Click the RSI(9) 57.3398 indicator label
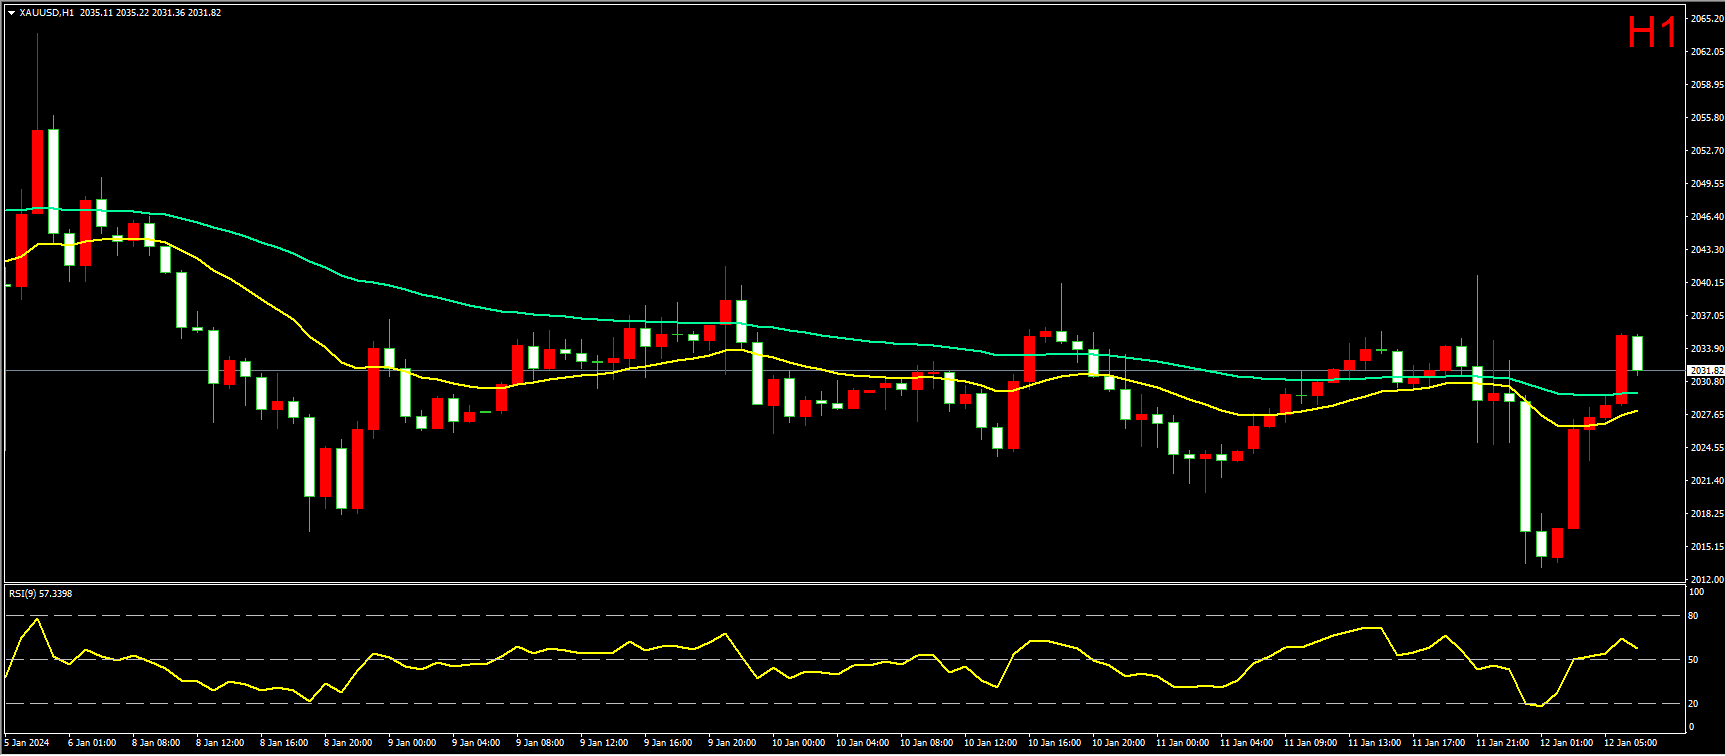The width and height of the screenshot is (1725, 756). (40, 594)
